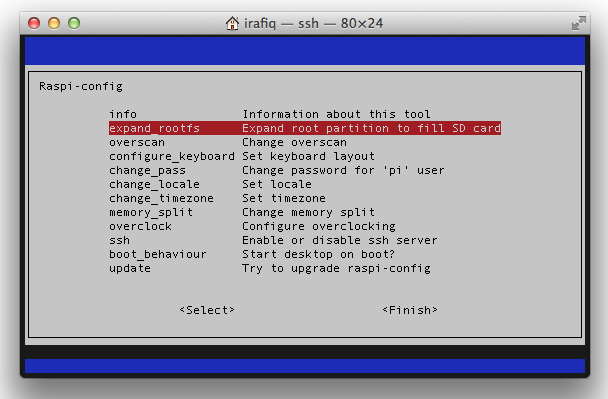Select change_pass to change the password
The width and height of the screenshot is (608, 399).
[x=147, y=170]
